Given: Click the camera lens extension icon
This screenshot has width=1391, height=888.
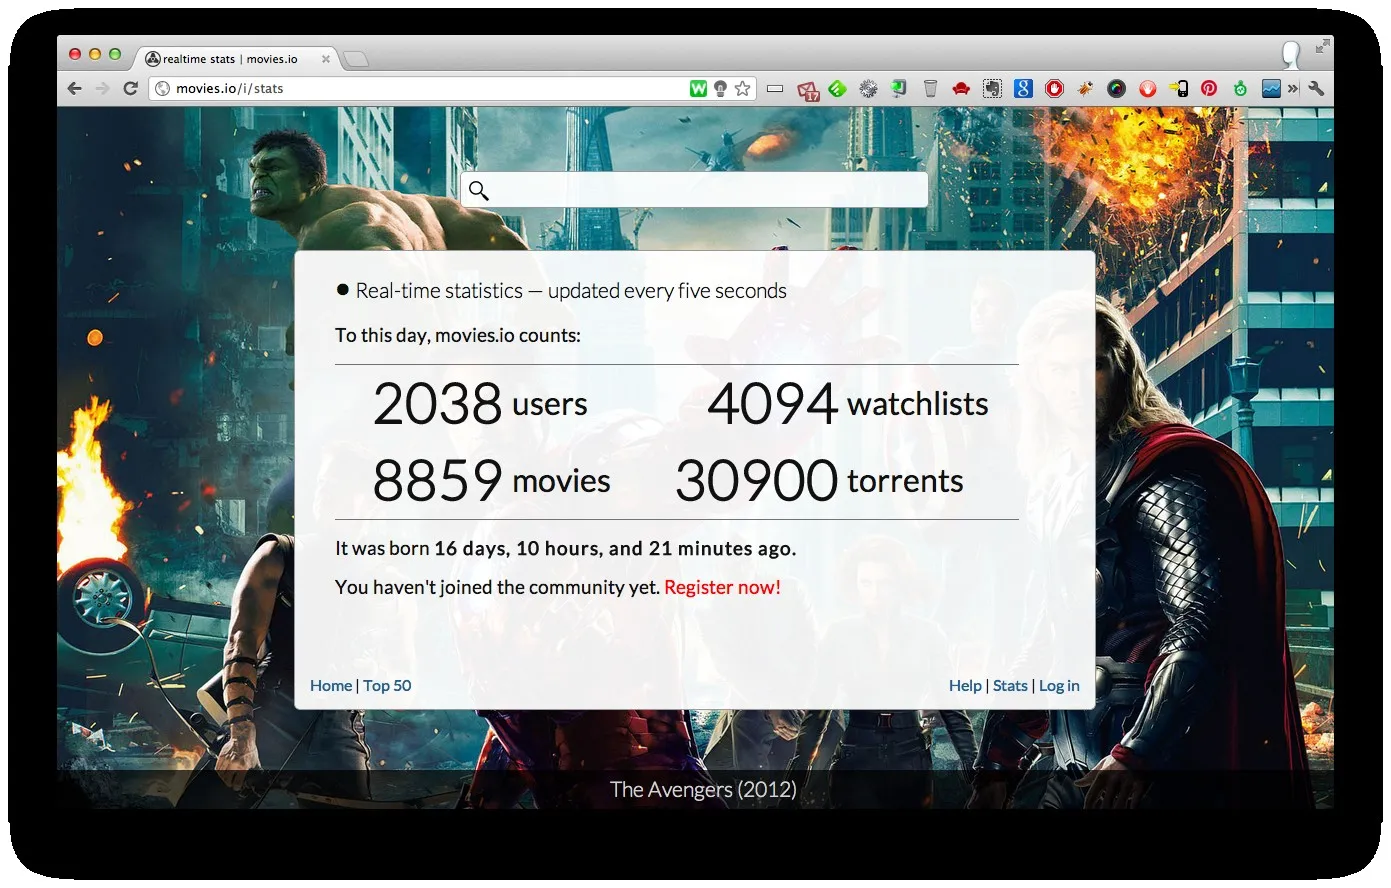Looking at the screenshot, I should pyautogui.click(x=1116, y=89).
